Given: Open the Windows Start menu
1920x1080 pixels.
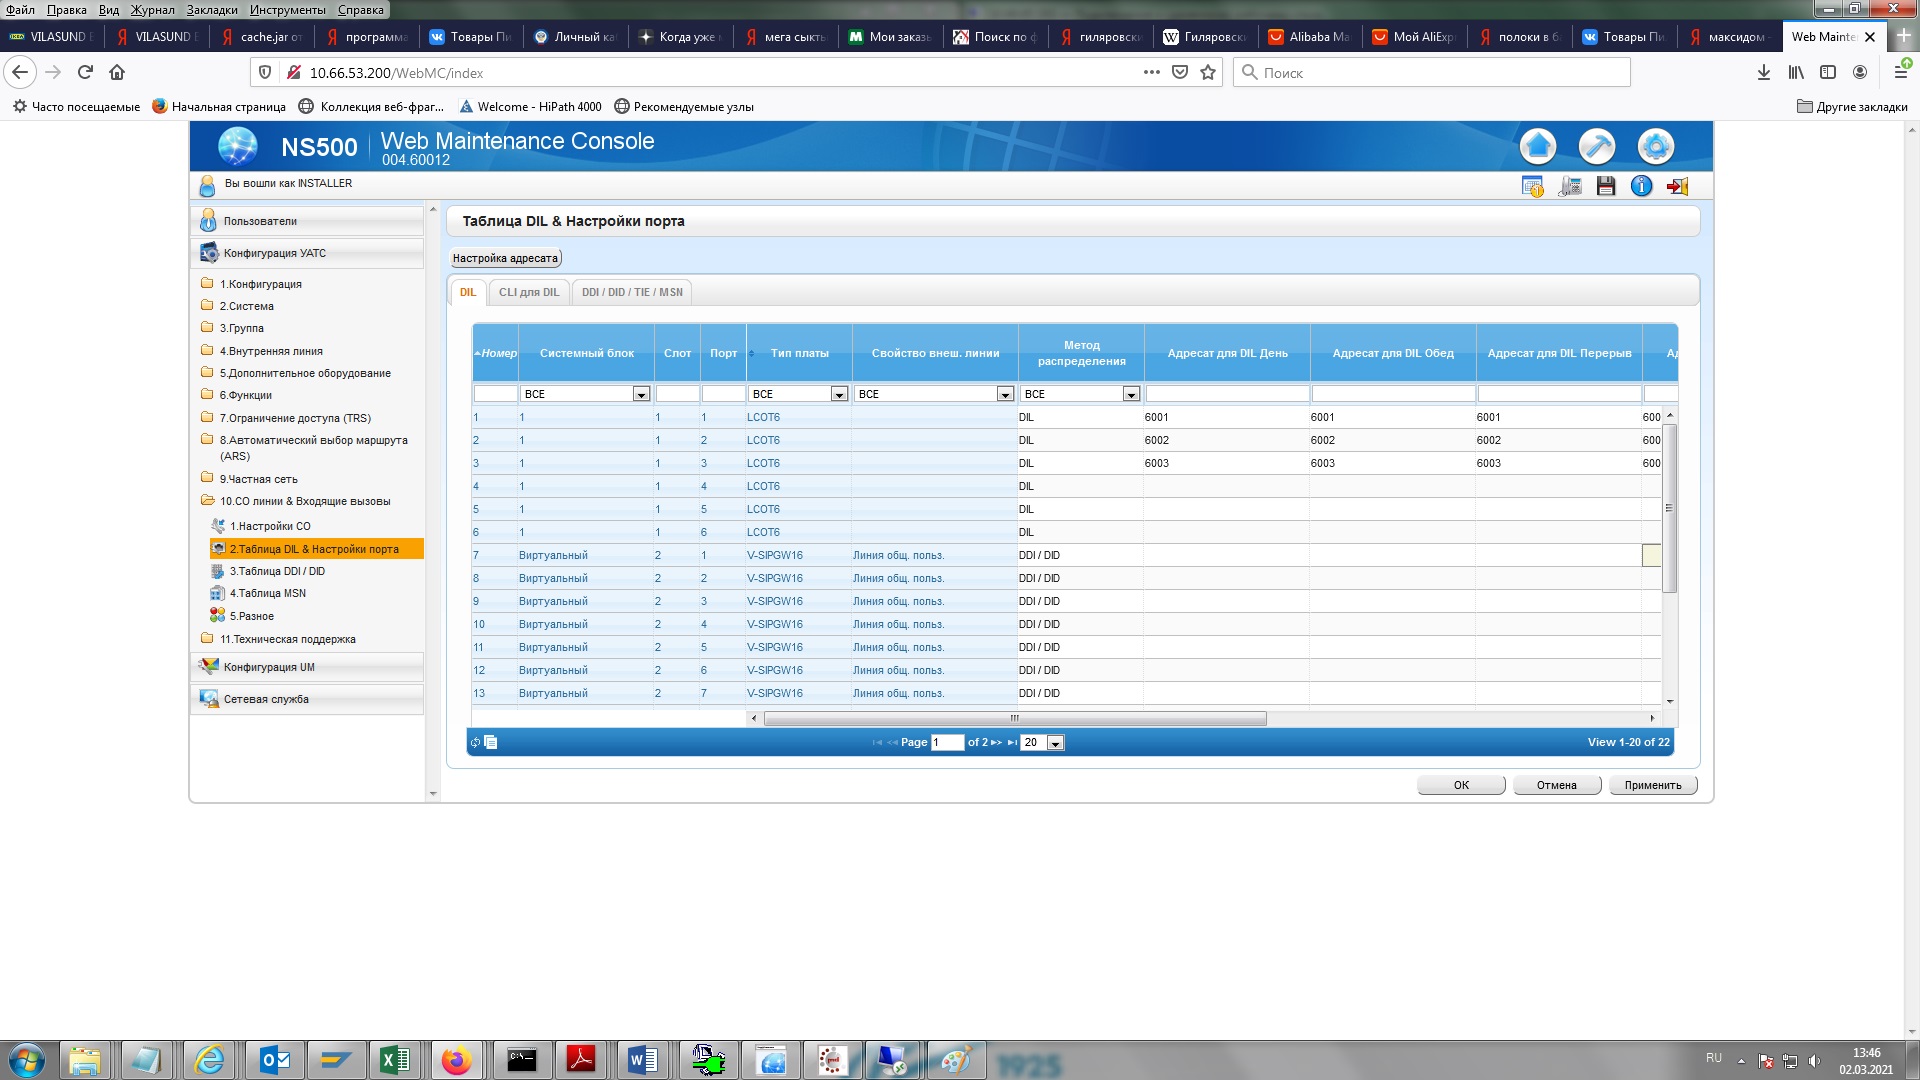Looking at the screenshot, I should (x=27, y=1060).
